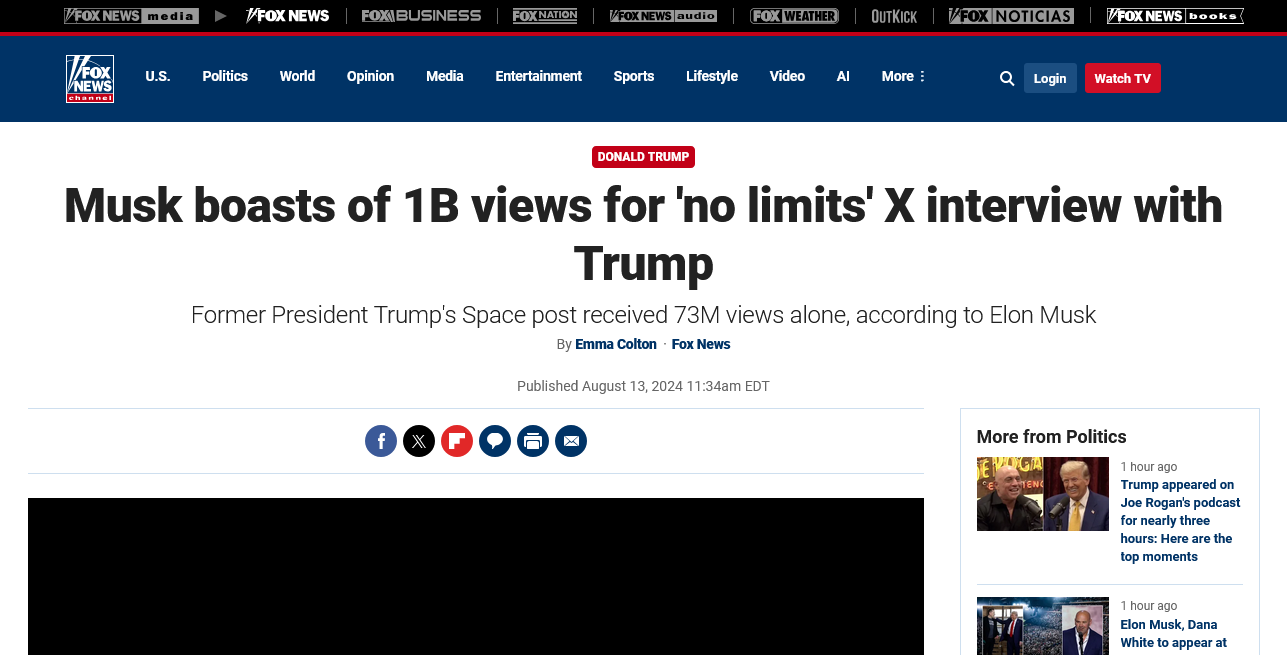This screenshot has width=1287, height=655.
Task: Share article on X
Action: (x=419, y=441)
